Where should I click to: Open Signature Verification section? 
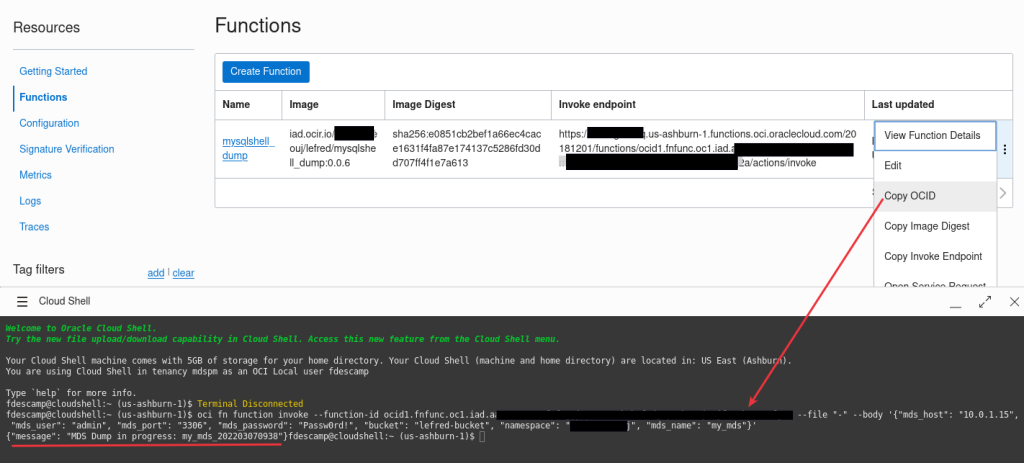(x=66, y=149)
